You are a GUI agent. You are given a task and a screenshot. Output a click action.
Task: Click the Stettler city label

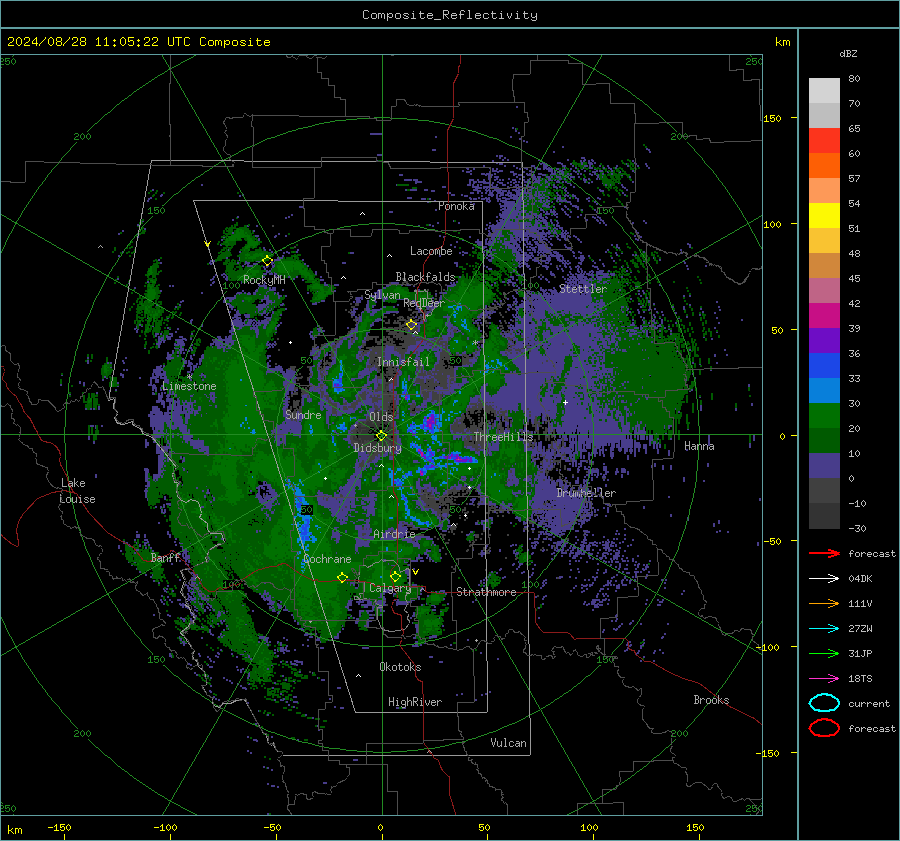[583, 289]
